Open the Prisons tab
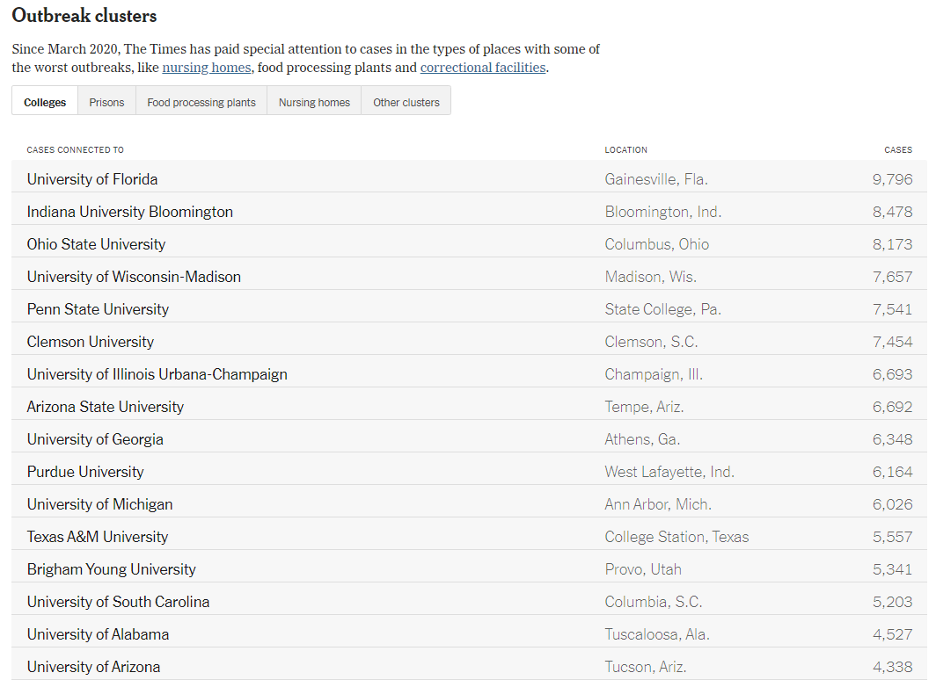The height and width of the screenshot is (680, 936). pyautogui.click(x=107, y=102)
